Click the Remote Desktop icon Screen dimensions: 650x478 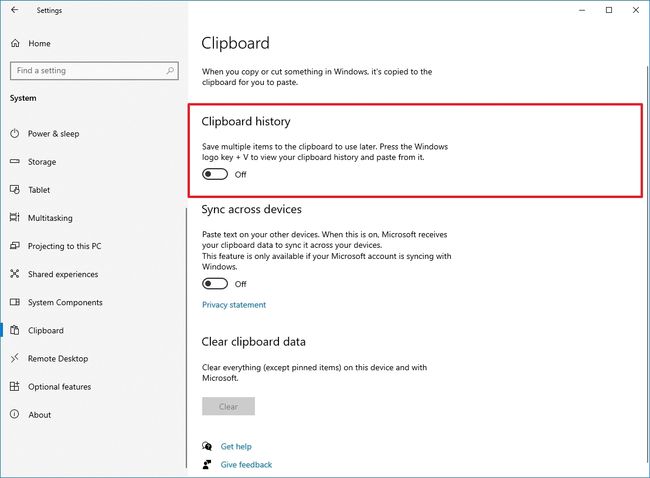[x=15, y=358]
